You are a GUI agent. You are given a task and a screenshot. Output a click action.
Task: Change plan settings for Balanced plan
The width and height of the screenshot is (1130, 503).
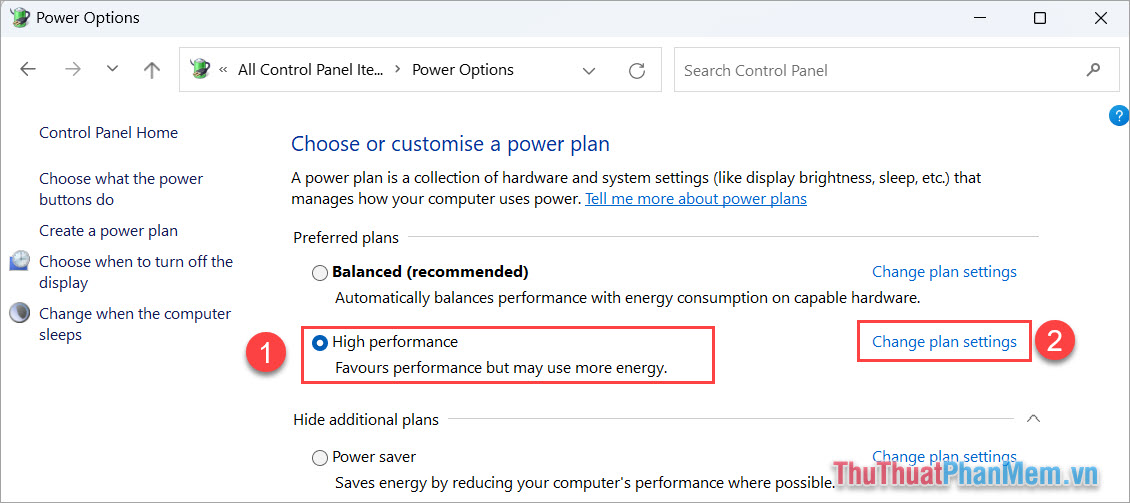(x=944, y=272)
